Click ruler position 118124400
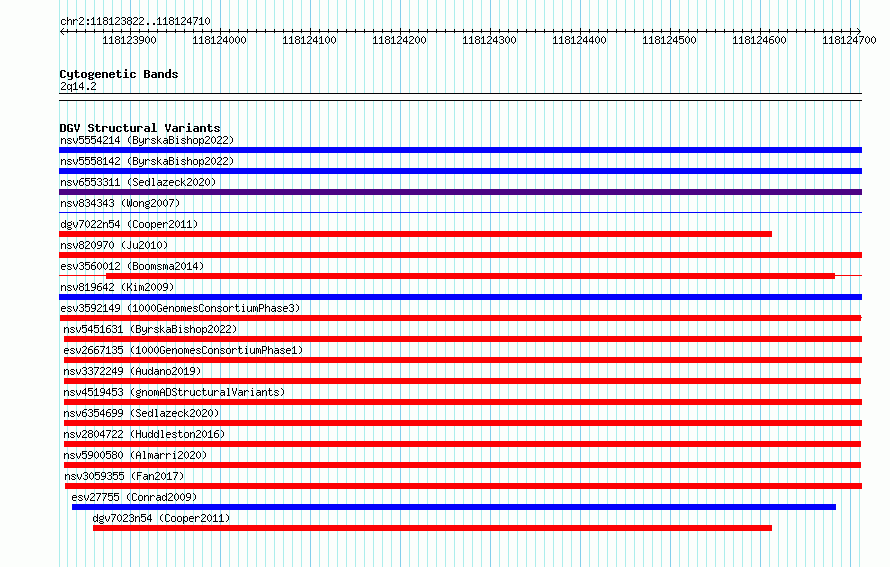The image size is (890, 567). [x=579, y=40]
